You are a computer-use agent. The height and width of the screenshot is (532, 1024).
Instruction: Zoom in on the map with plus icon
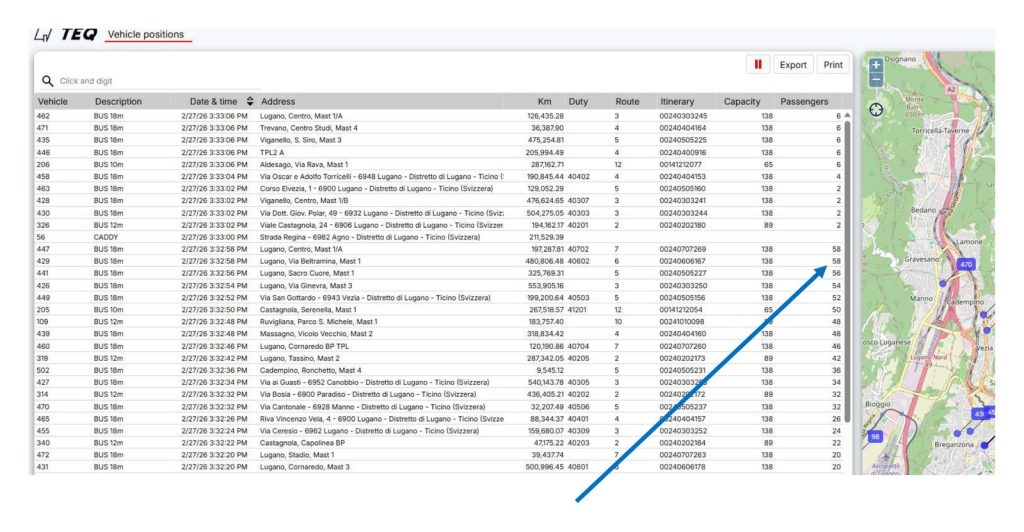(876, 65)
